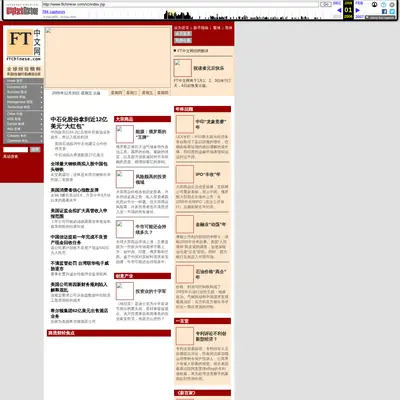Expand the Comment sidebar submenu arrow
The width and height of the screenshot is (400, 400).
tap(41, 141)
